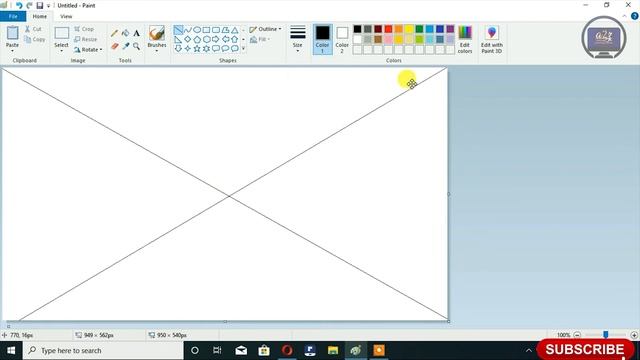Image resolution: width=640 pixels, height=360 pixels.
Task: Click Edit with Paint 3D
Action: click(x=492, y=39)
